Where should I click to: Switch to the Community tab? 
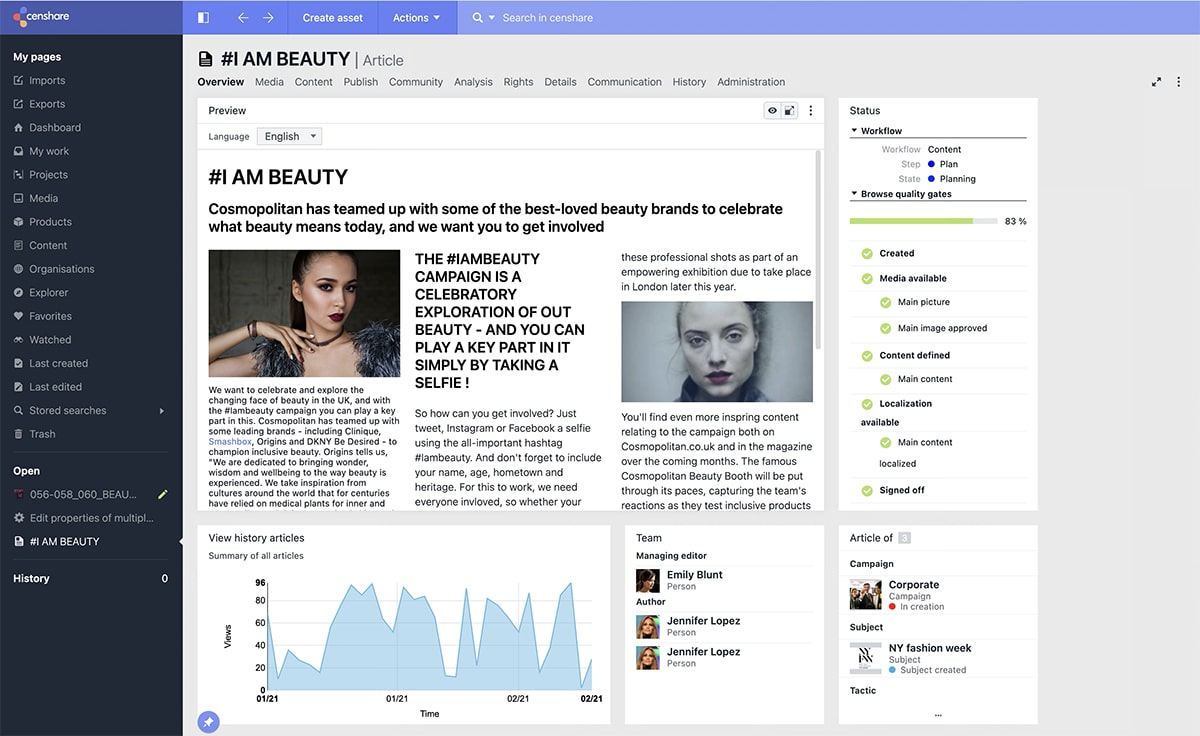[x=416, y=82]
